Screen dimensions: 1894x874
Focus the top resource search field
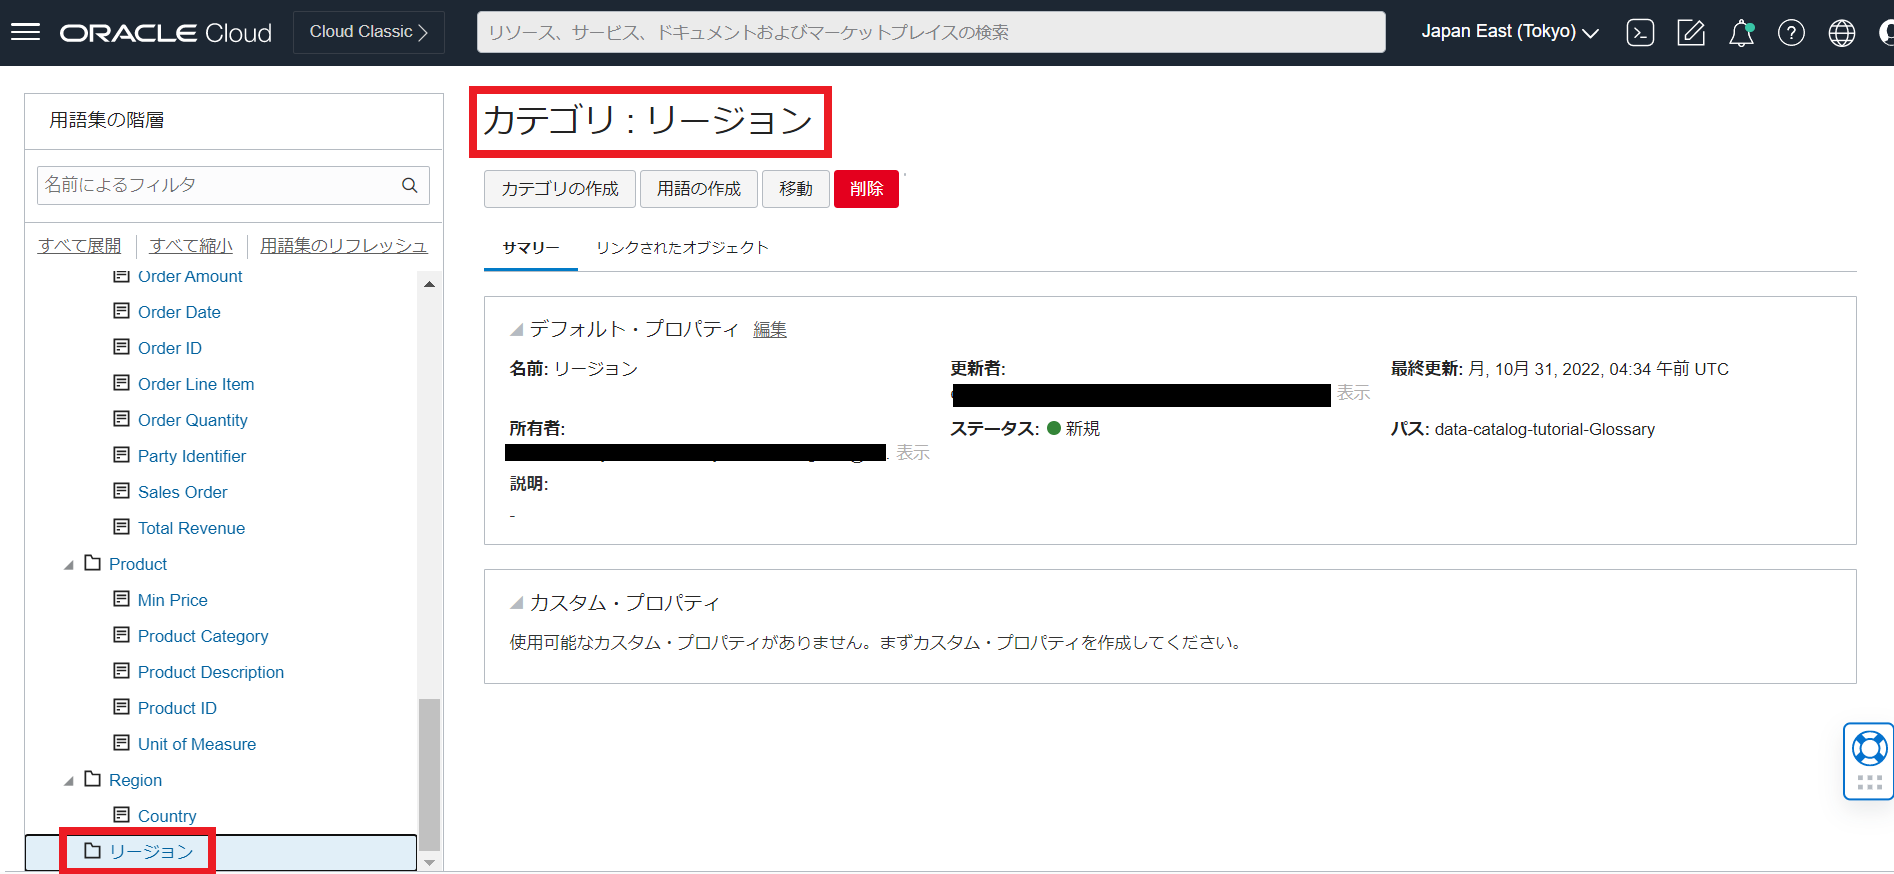coord(930,32)
